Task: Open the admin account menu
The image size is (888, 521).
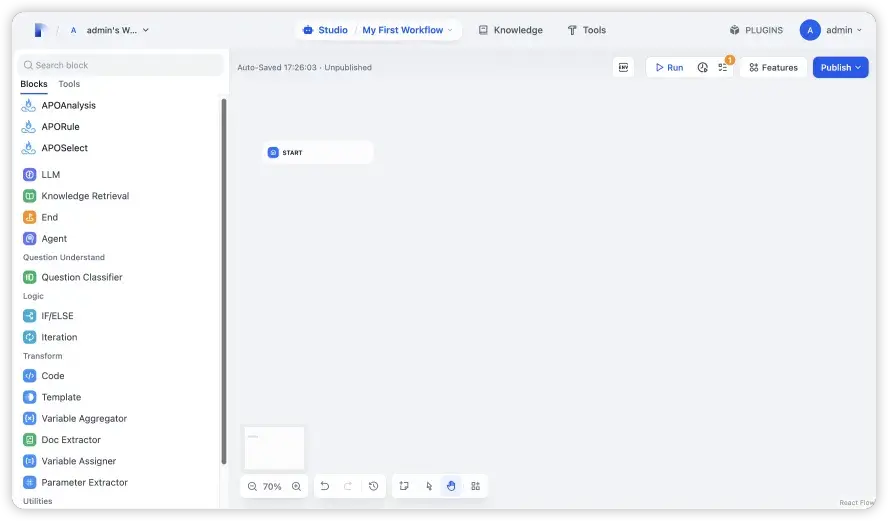Action: (831, 30)
